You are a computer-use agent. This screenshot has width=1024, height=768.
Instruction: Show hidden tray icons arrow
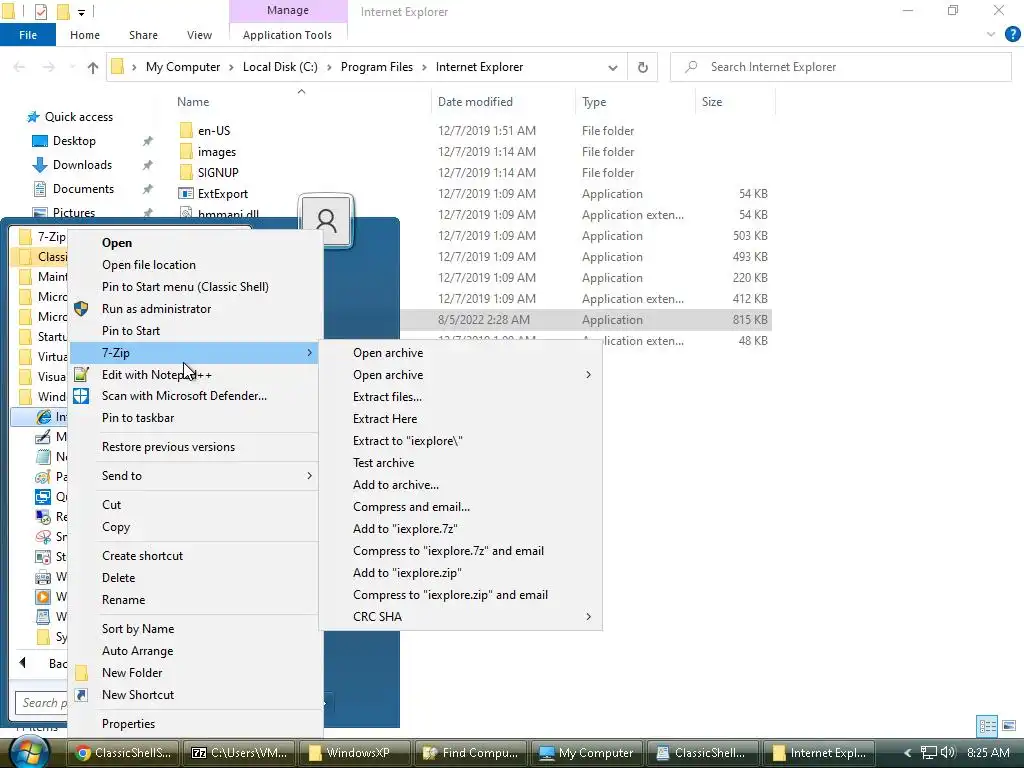click(907, 753)
